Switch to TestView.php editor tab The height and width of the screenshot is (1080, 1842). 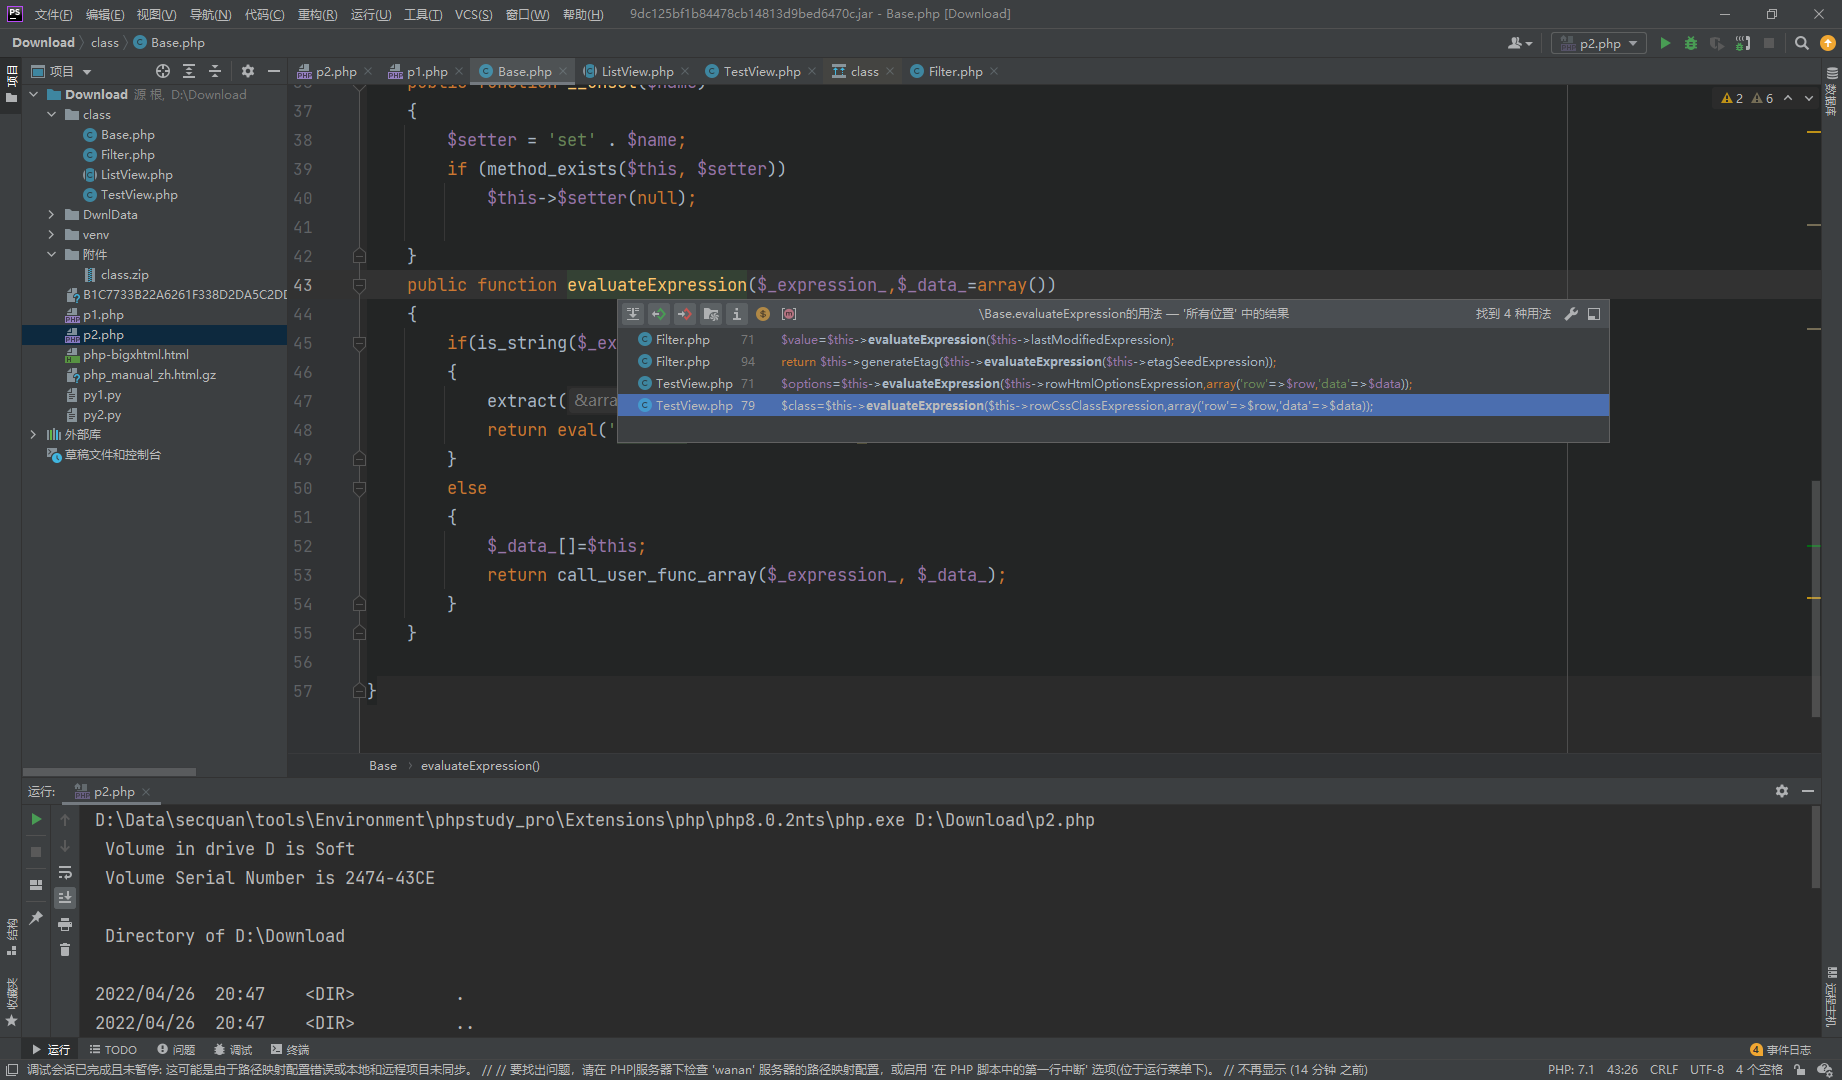click(x=761, y=71)
